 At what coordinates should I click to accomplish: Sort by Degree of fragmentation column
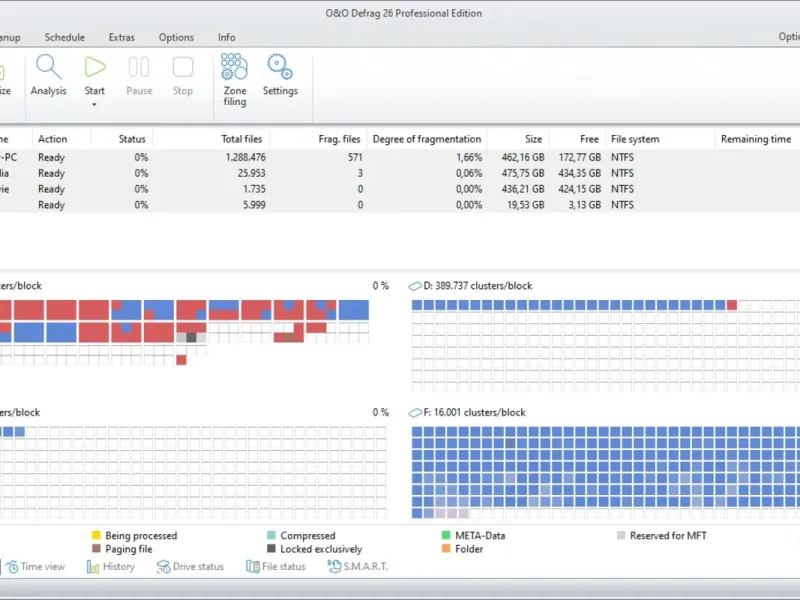pos(427,139)
